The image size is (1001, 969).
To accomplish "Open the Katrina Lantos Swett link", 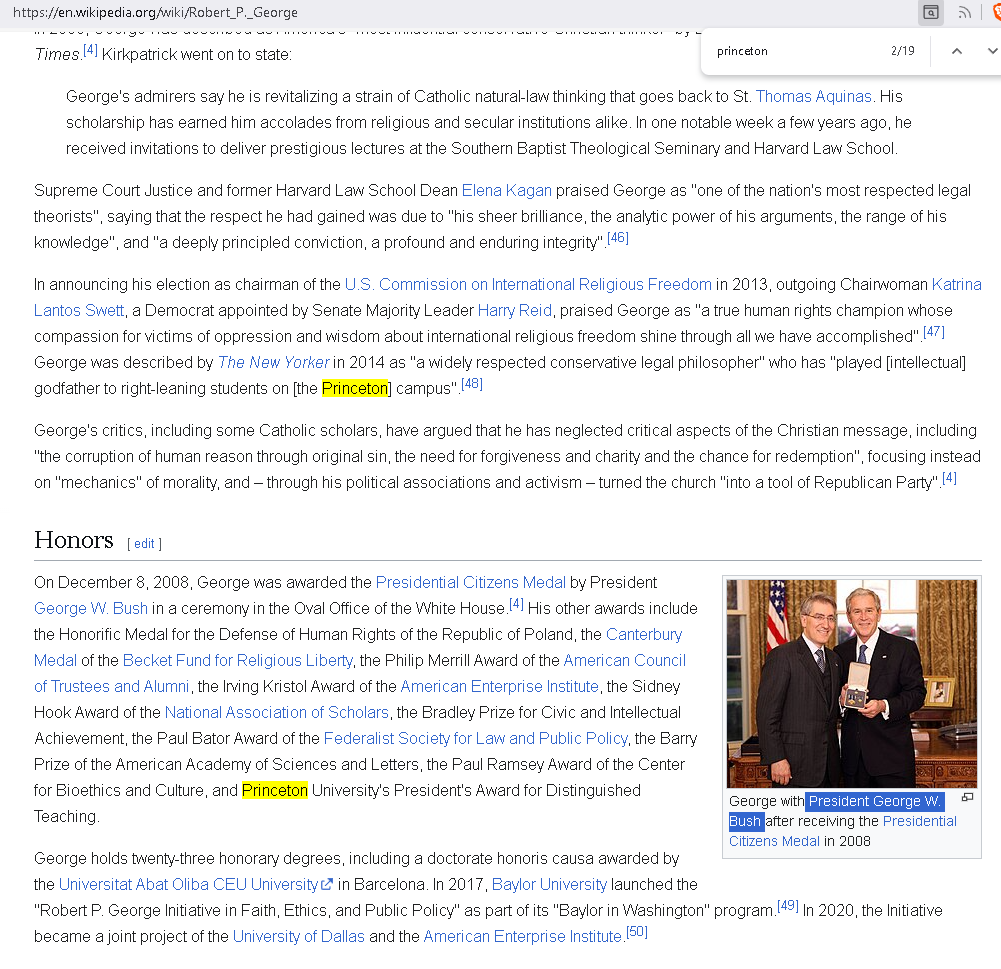I will 956,284.
